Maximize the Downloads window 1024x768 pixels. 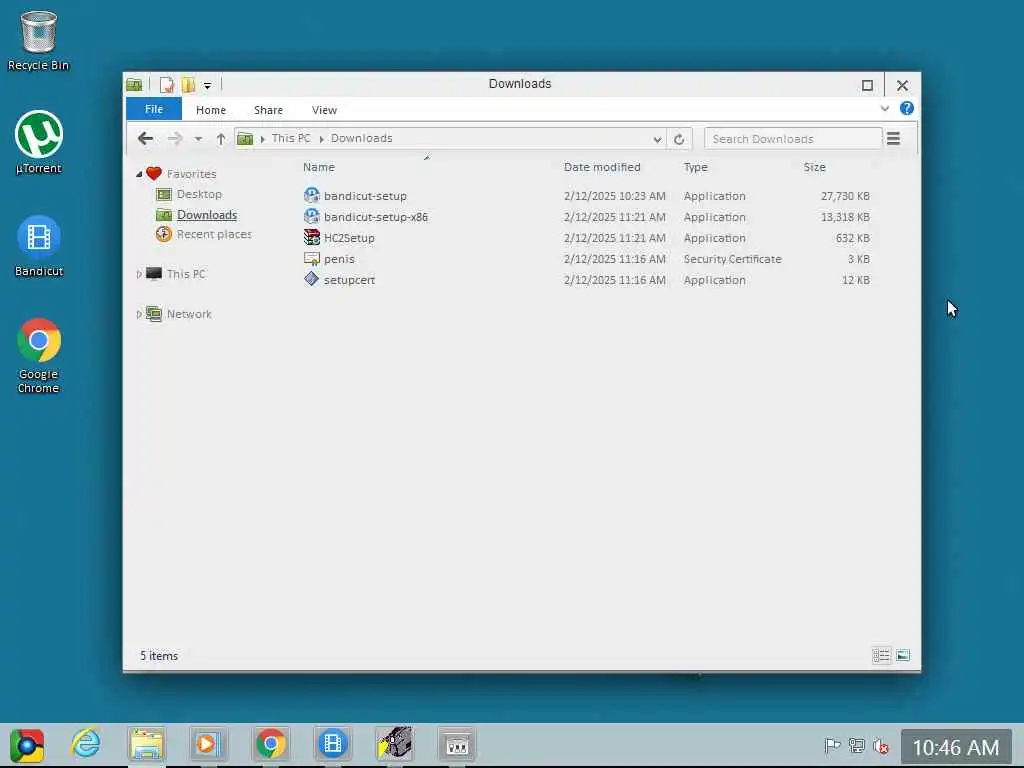pos(867,86)
